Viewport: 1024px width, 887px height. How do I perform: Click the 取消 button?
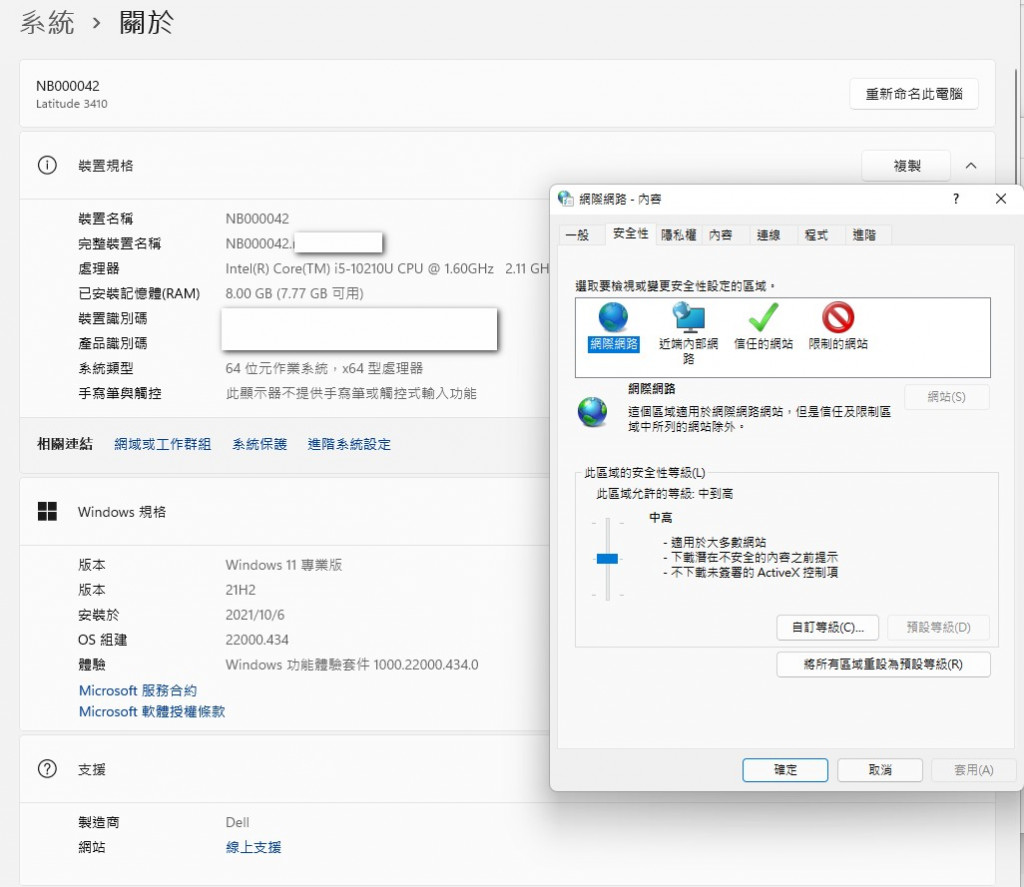[x=880, y=770]
